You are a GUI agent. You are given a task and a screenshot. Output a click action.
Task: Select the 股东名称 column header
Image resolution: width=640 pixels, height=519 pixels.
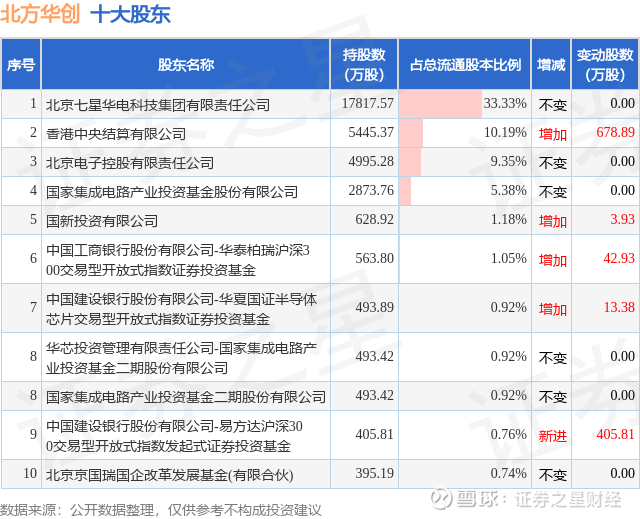coord(186,64)
